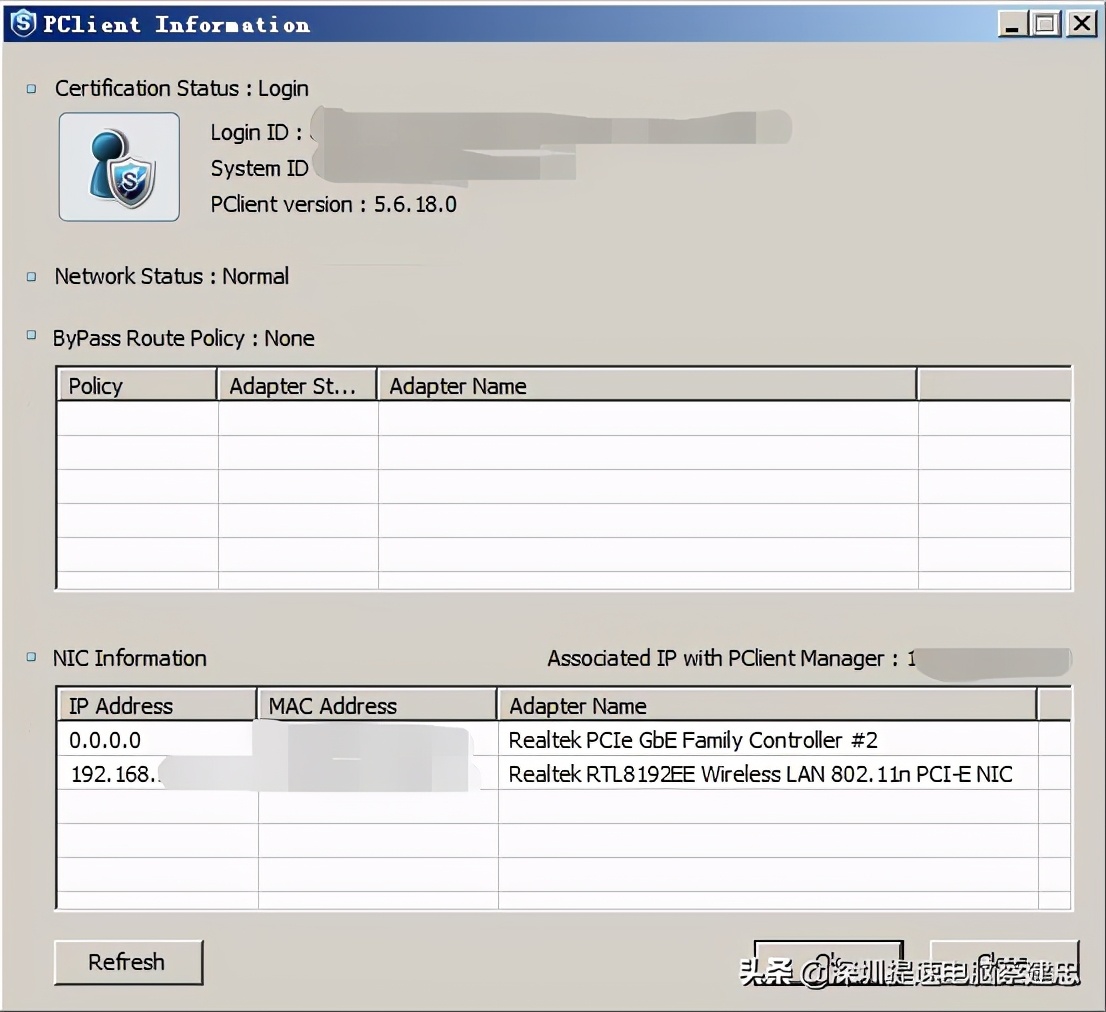This screenshot has height=1012, width=1106.
Task: Click Adapter Name header in ByPass table
Action: tap(646, 386)
